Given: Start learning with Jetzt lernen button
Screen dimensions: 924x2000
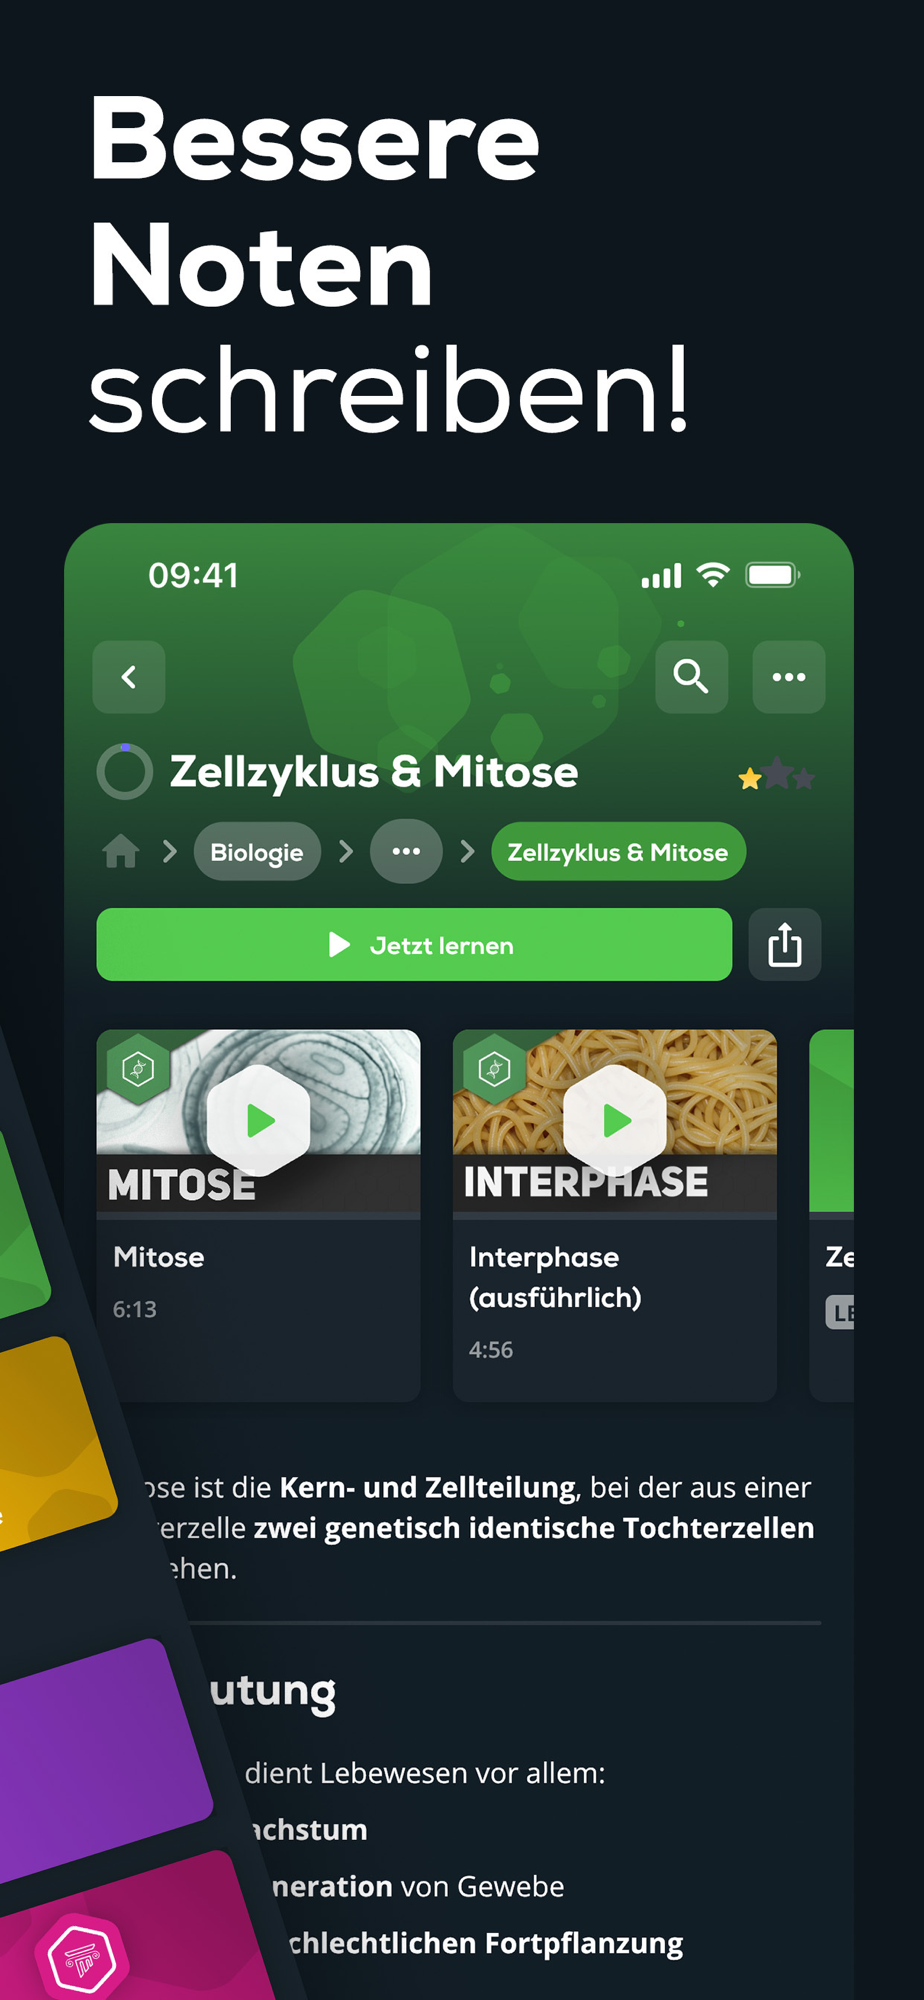Looking at the screenshot, I should pos(414,944).
